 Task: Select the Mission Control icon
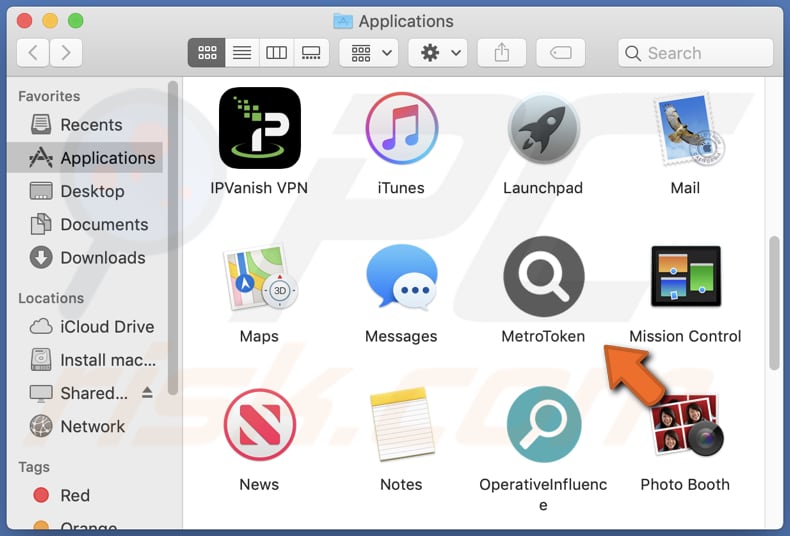686,276
